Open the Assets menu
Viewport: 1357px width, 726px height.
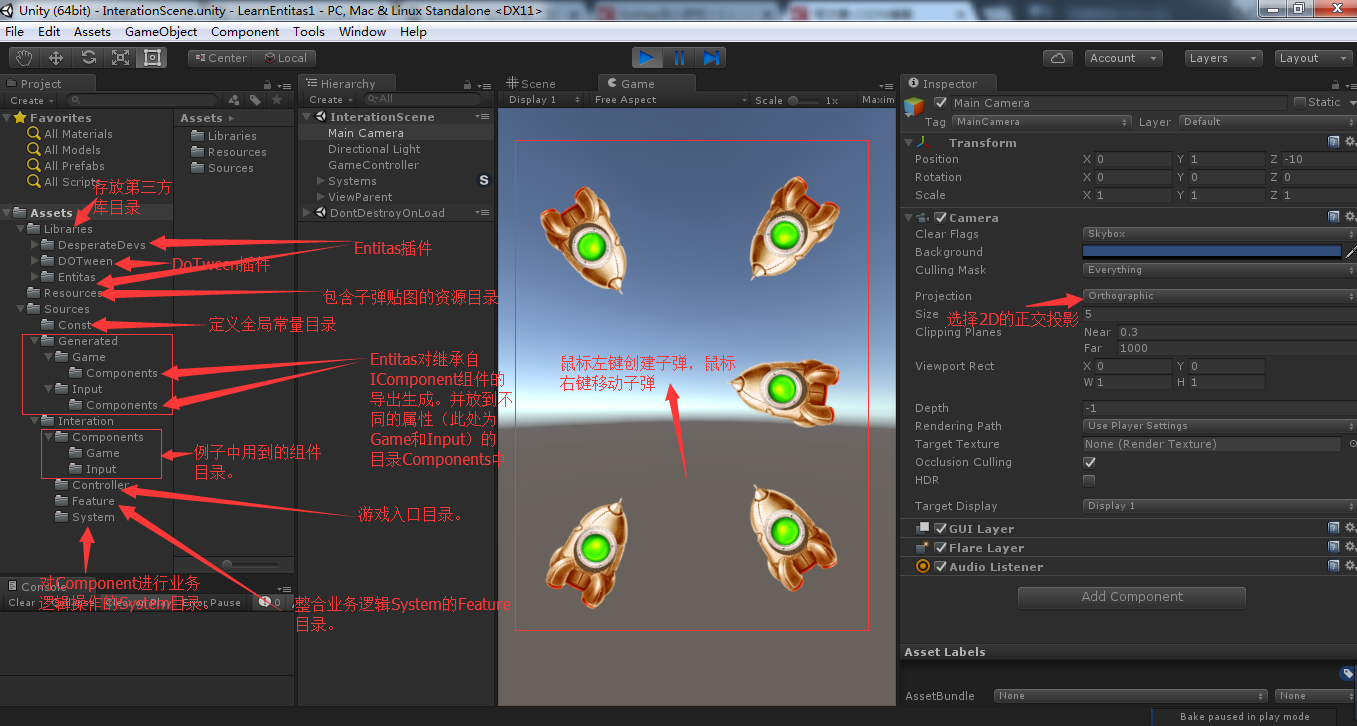pyautogui.click(x=92, y=32)
